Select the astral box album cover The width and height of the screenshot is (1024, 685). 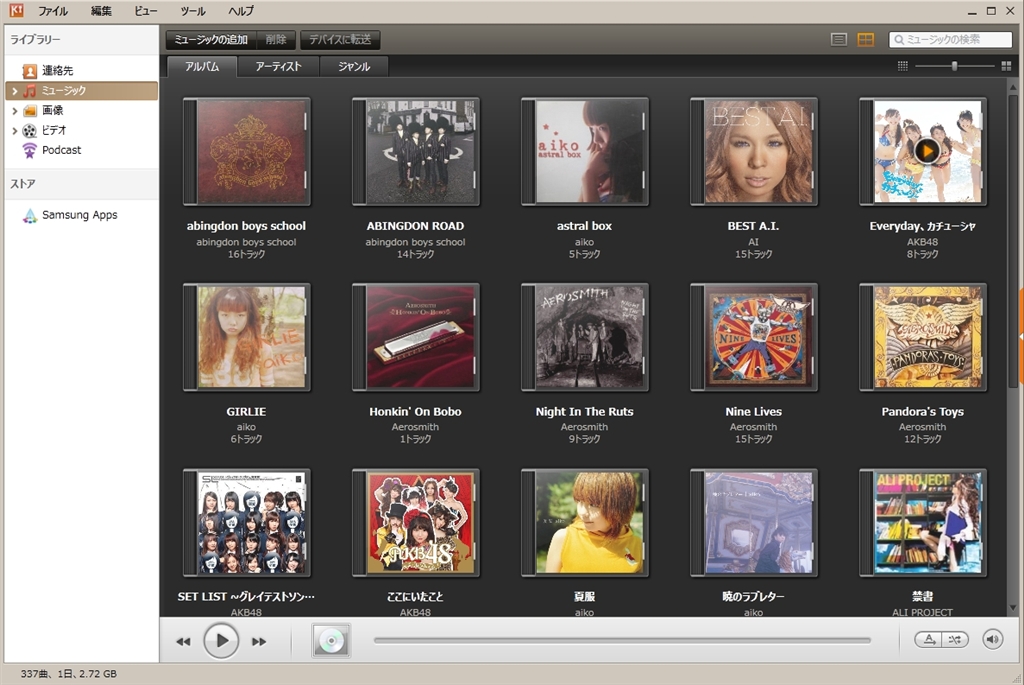pos(584,151)
